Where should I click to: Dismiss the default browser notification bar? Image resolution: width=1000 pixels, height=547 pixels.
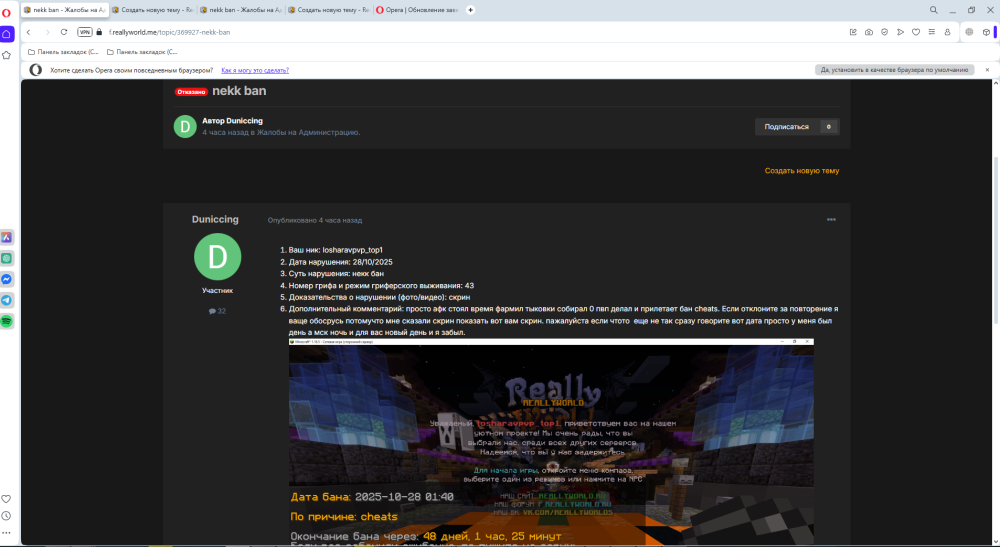(x=987, y=70)
